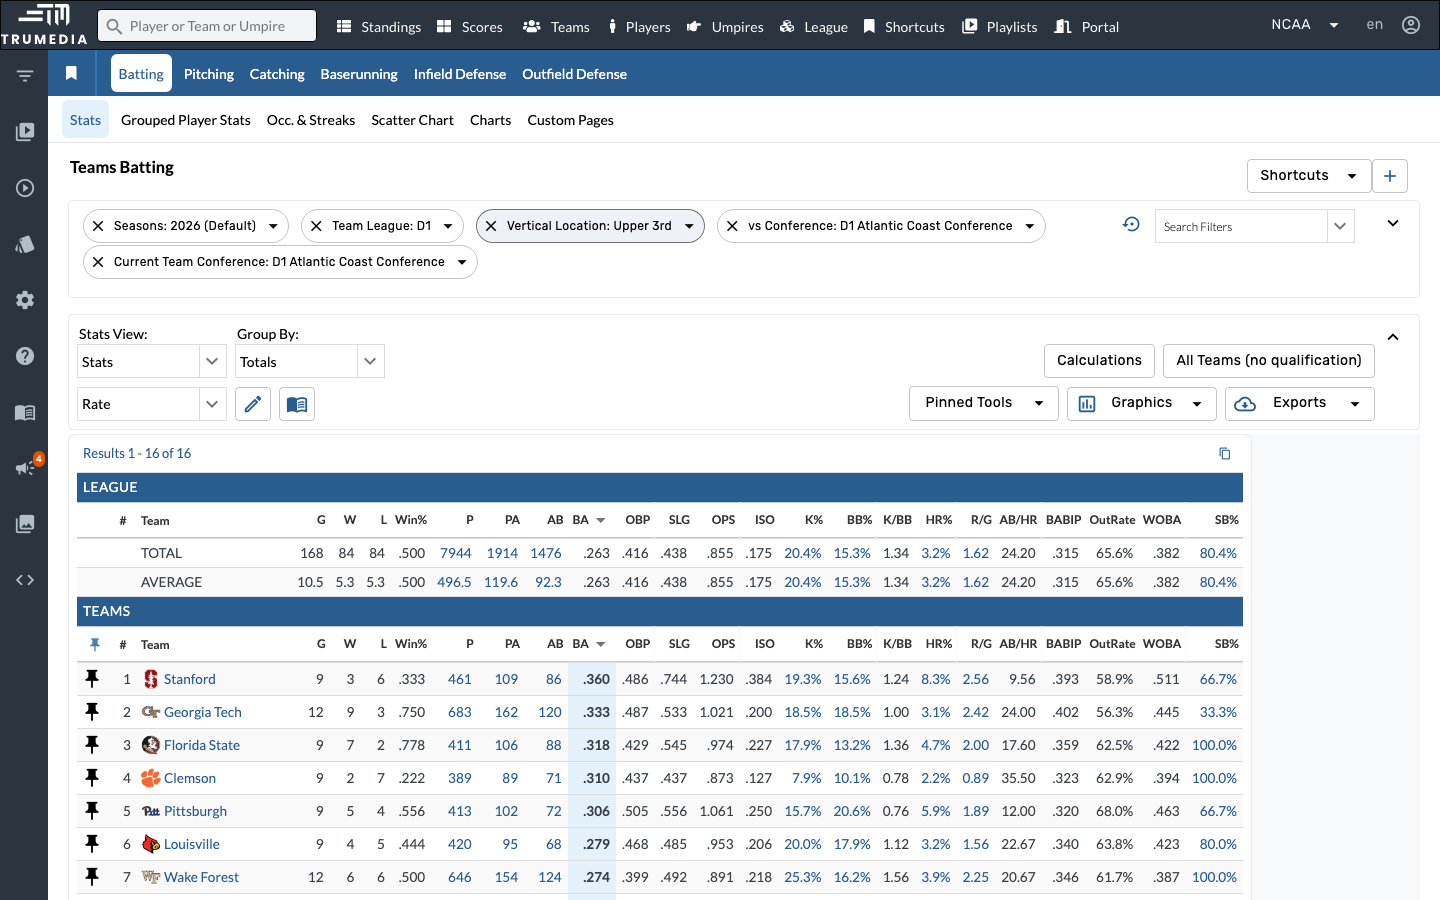Image resolution: width=1440 pixels, height=900 pixels.
Task: Click the TruMedia logo
Action: coord(44,24)
